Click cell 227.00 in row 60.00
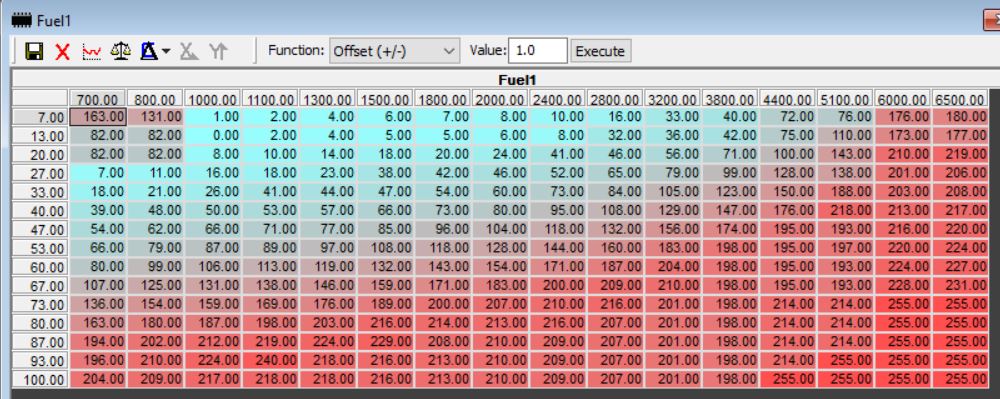This screenshot has width=1000, height=399. coord(960,267)
